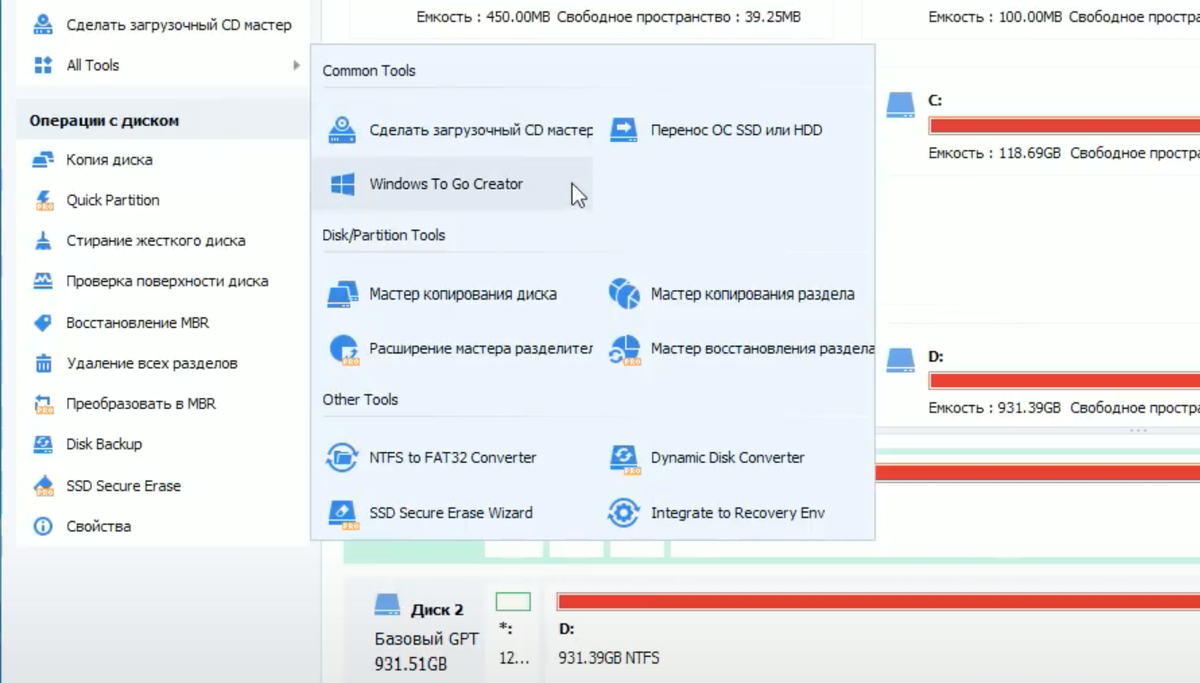
Task: Click the Other Tools heading
Action: (x=360, y=399)
